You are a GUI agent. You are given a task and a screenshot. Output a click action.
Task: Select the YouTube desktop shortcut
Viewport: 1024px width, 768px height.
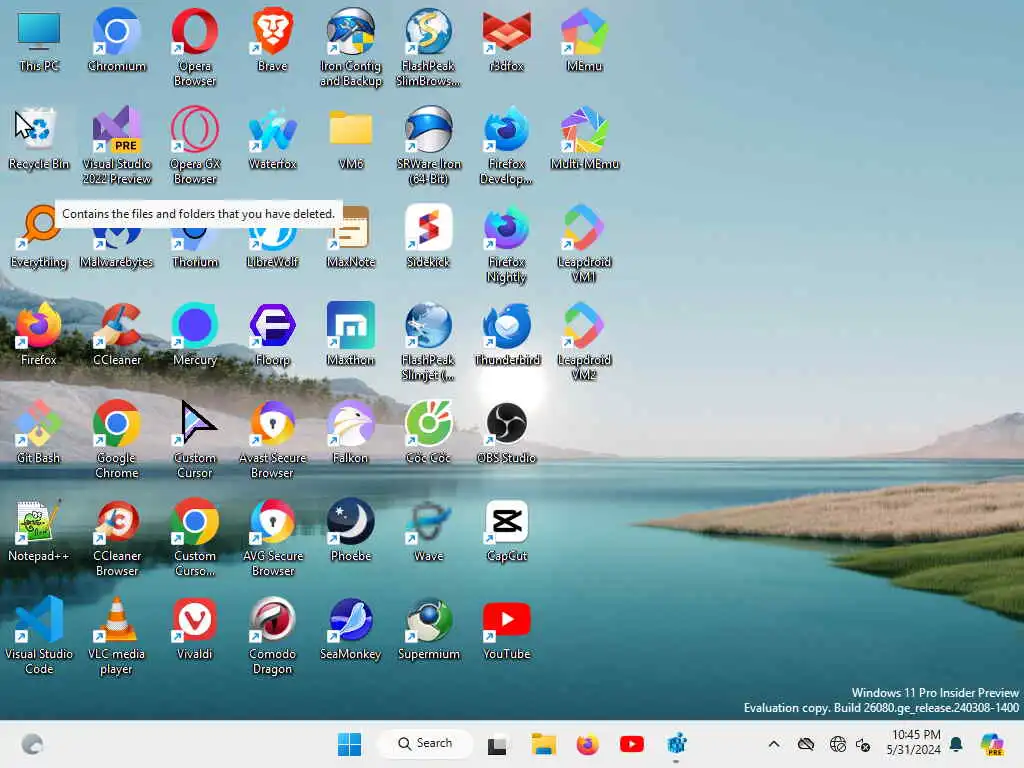pos(506,628)
